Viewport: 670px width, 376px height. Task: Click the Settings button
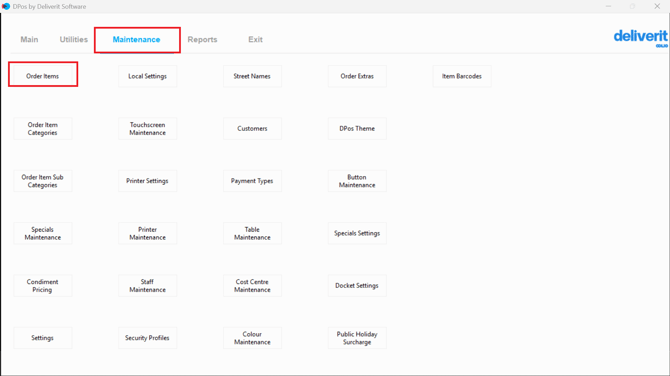point(43,338)
